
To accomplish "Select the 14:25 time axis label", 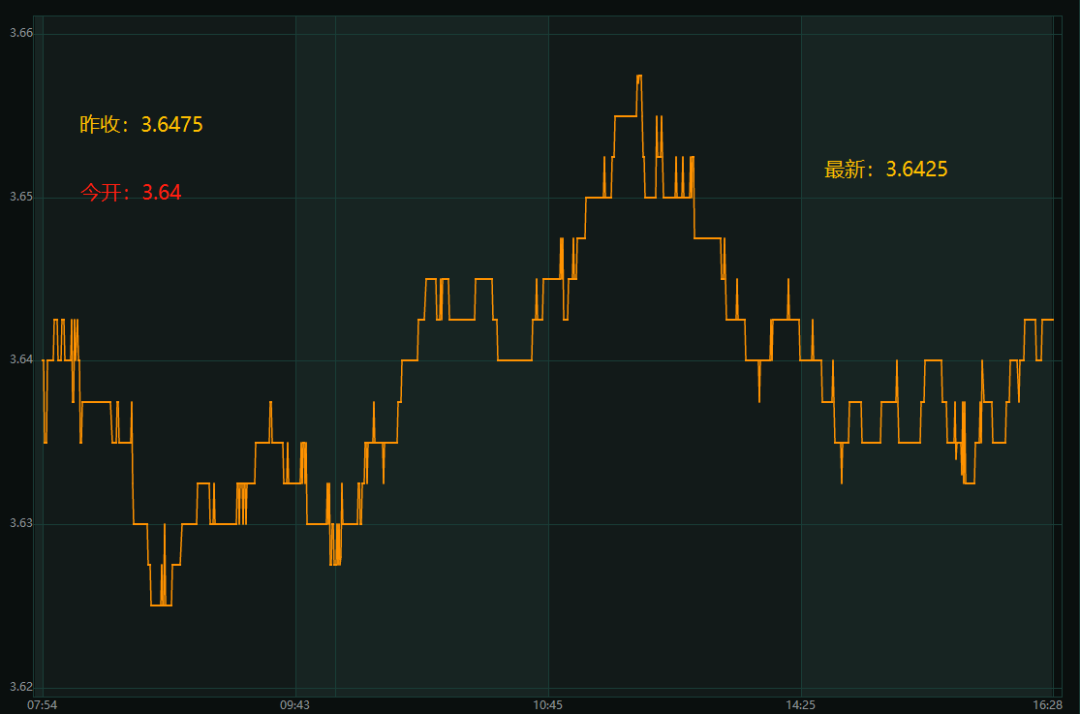I will click(801, 705).
